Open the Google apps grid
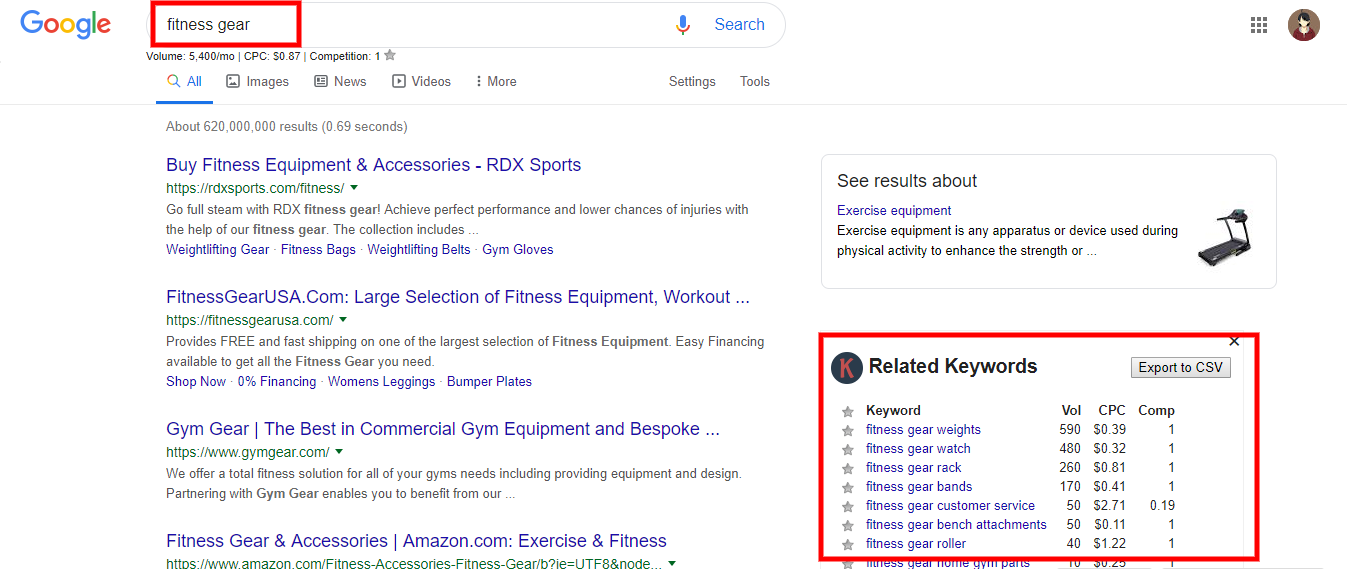 click(1259, 25)
